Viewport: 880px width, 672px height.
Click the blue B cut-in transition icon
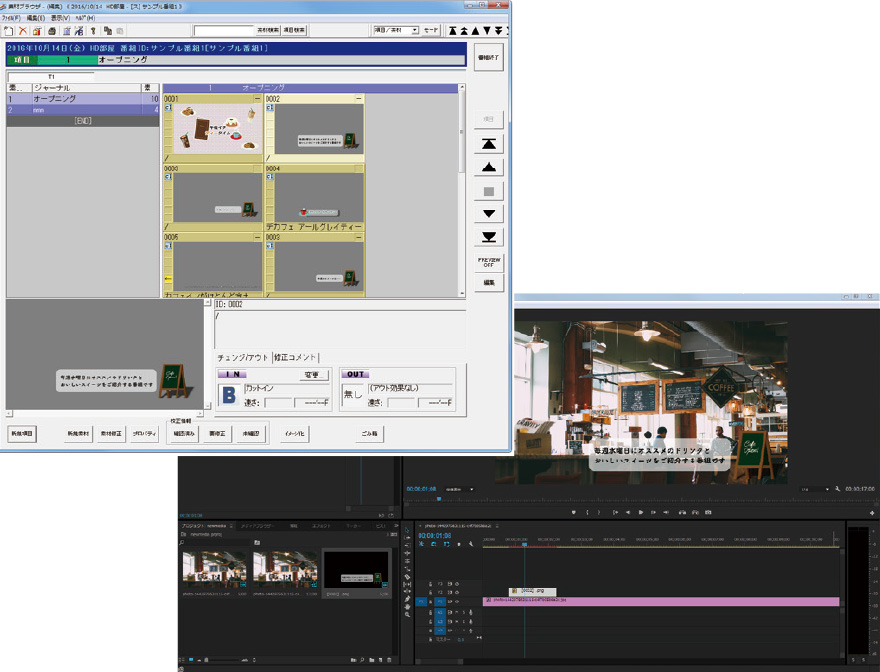point(228,394)
